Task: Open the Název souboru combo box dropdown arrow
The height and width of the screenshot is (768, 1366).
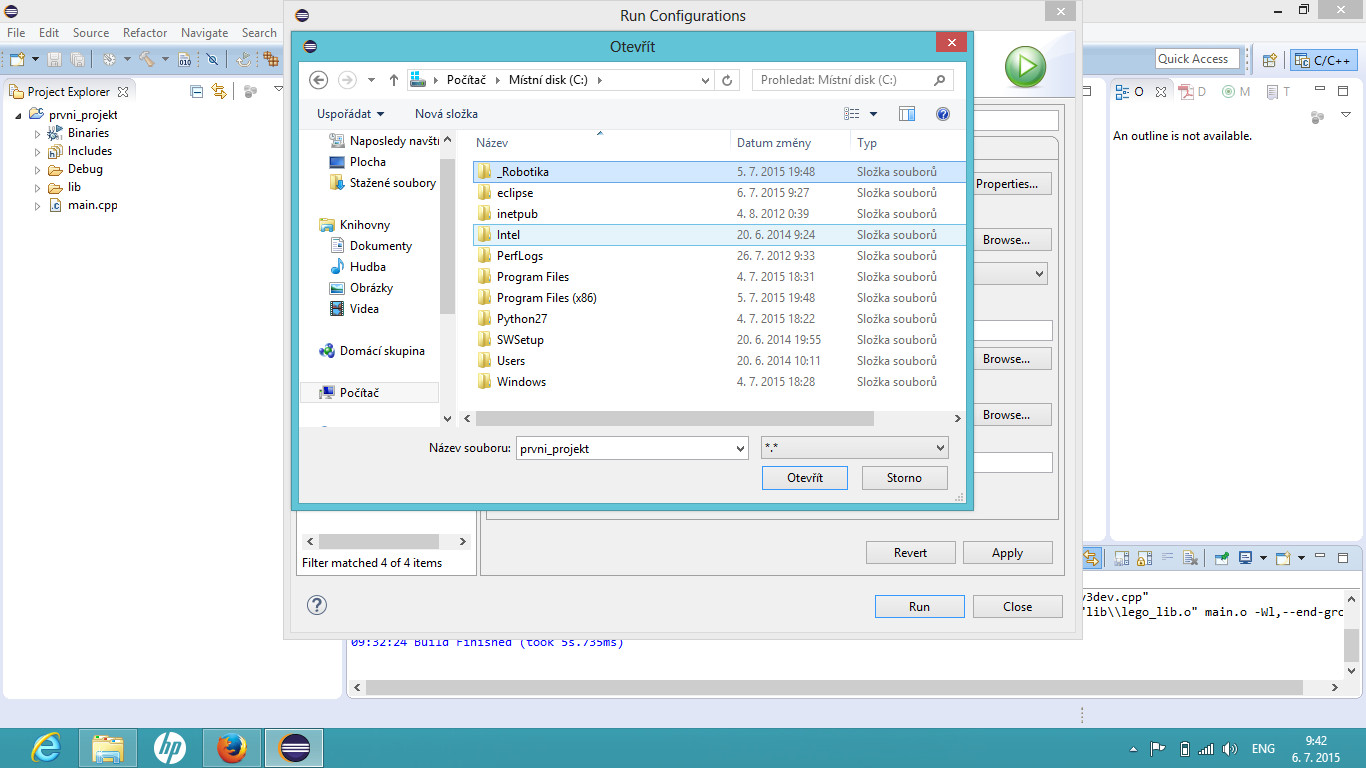Action: click(x=739, y=448)
